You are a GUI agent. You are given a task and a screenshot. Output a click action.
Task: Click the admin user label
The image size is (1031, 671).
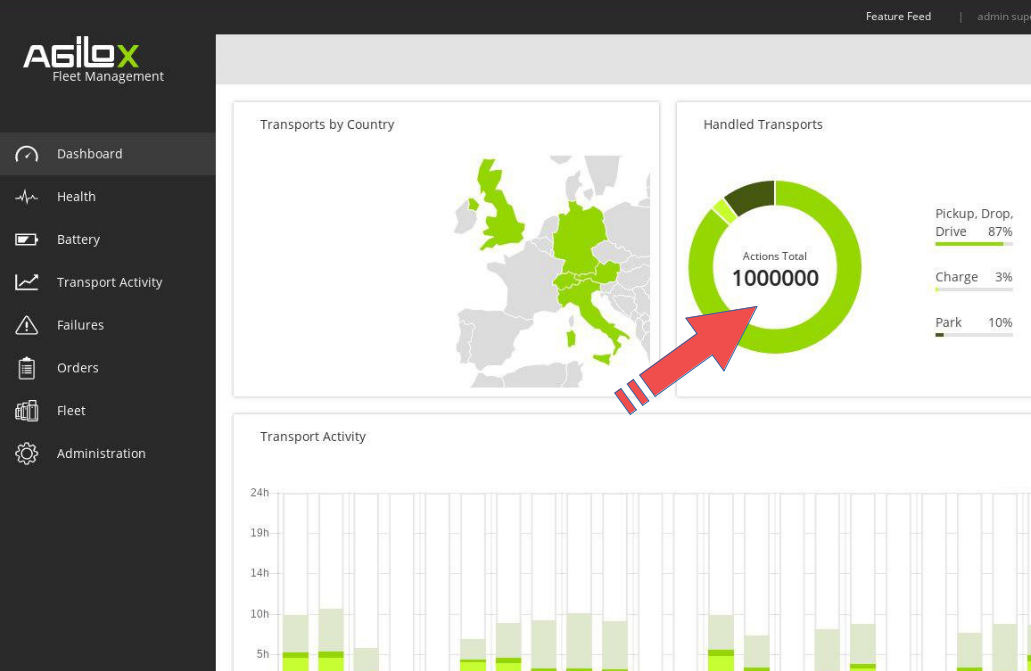tap(1002, 16)
